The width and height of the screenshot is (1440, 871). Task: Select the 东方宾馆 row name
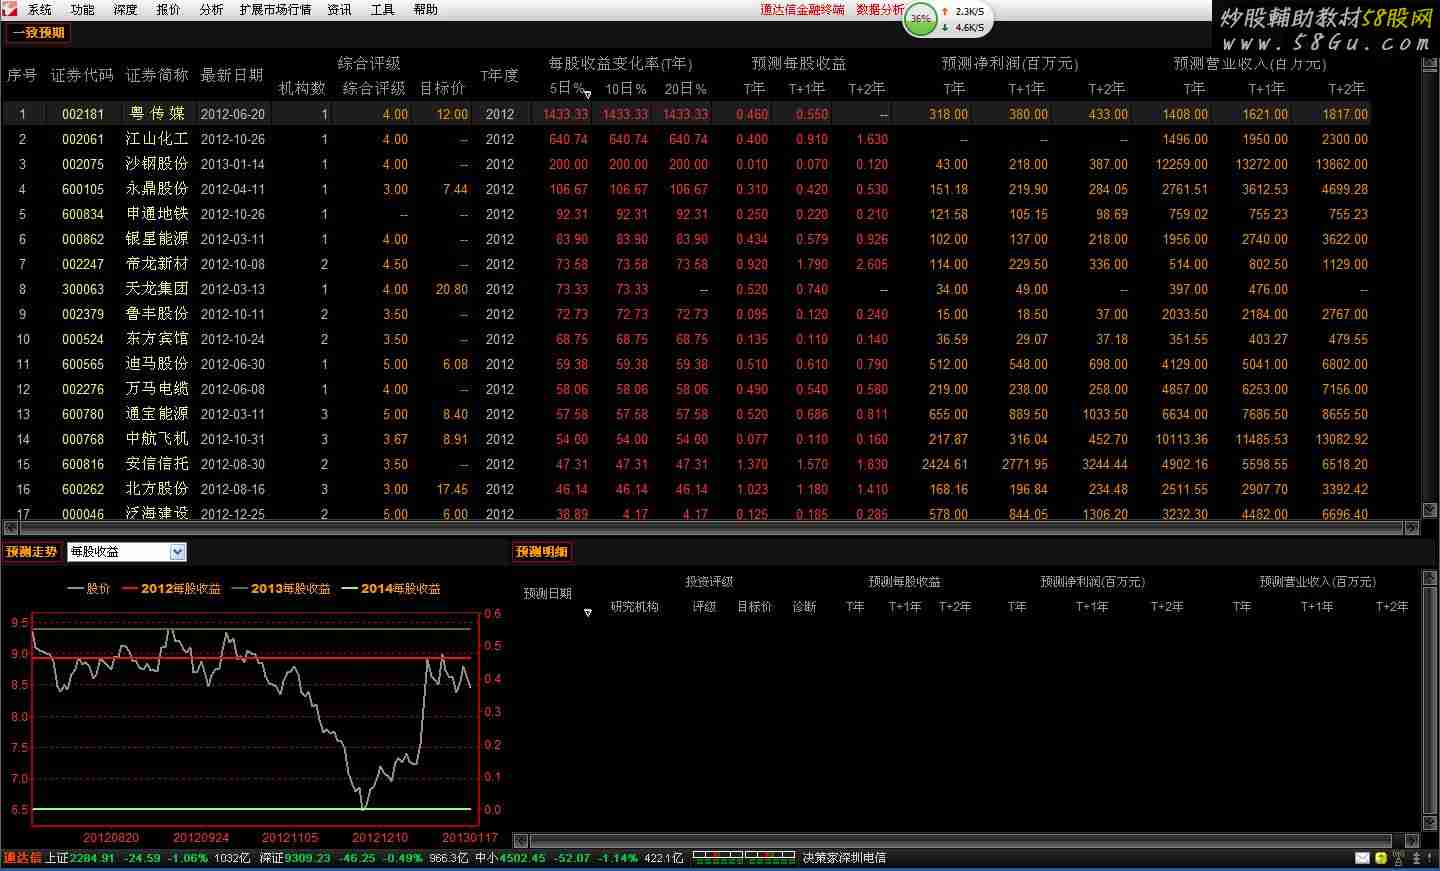(x=157, y=339)
